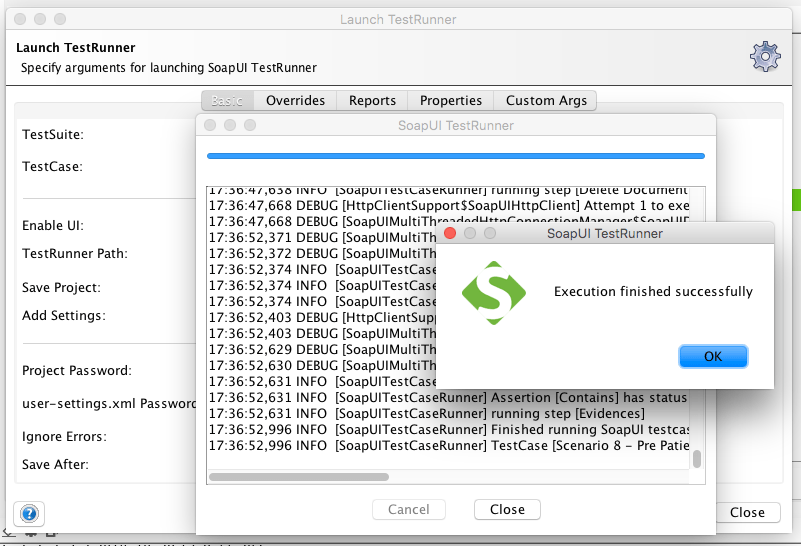Select the log line 'Attempt 1 to exe'

(449, 206)
